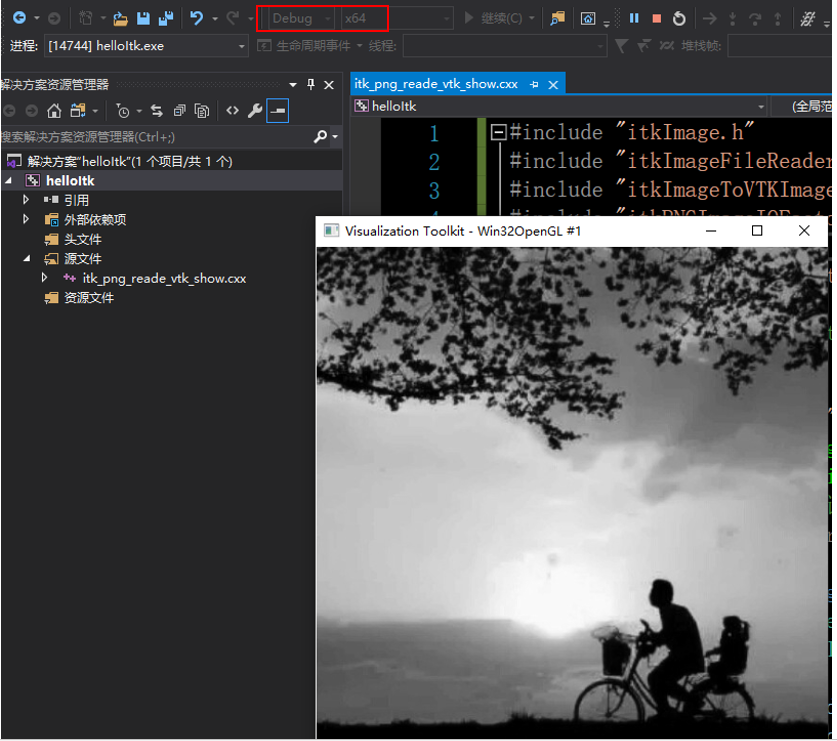Click the Step Out debug icon

777,19
